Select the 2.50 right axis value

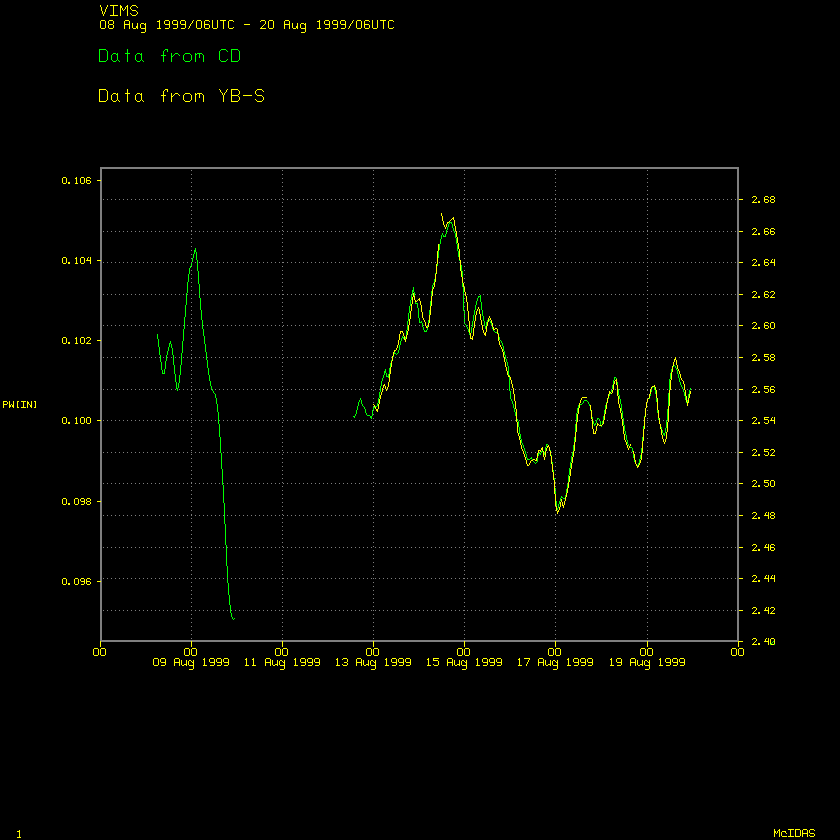[x=763, y=484]
